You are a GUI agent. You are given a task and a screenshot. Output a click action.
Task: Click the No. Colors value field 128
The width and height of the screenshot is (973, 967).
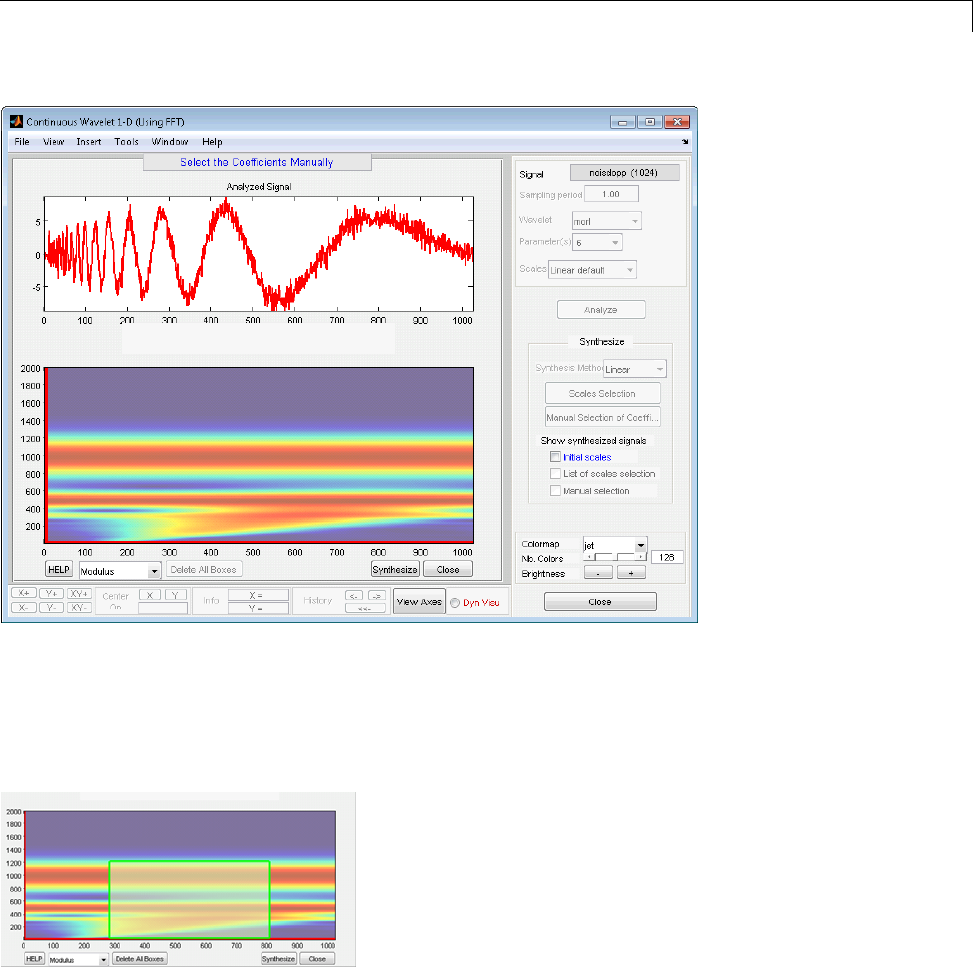coord(667,557)
